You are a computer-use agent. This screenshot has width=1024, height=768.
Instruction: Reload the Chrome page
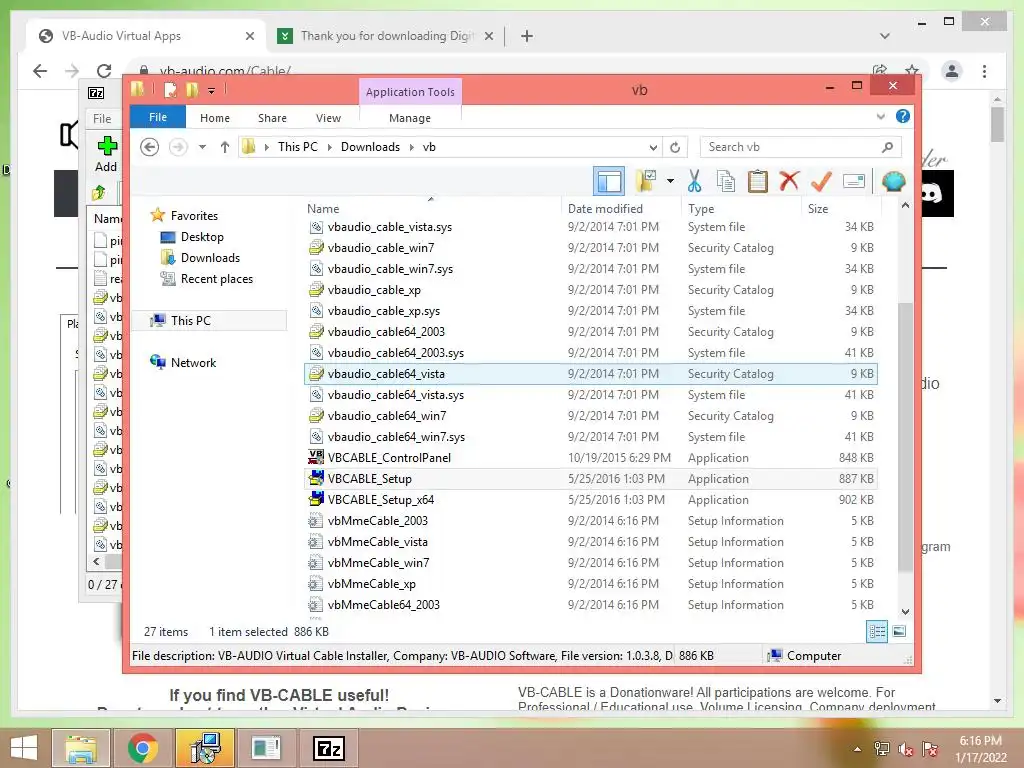[x=104, y=71]
